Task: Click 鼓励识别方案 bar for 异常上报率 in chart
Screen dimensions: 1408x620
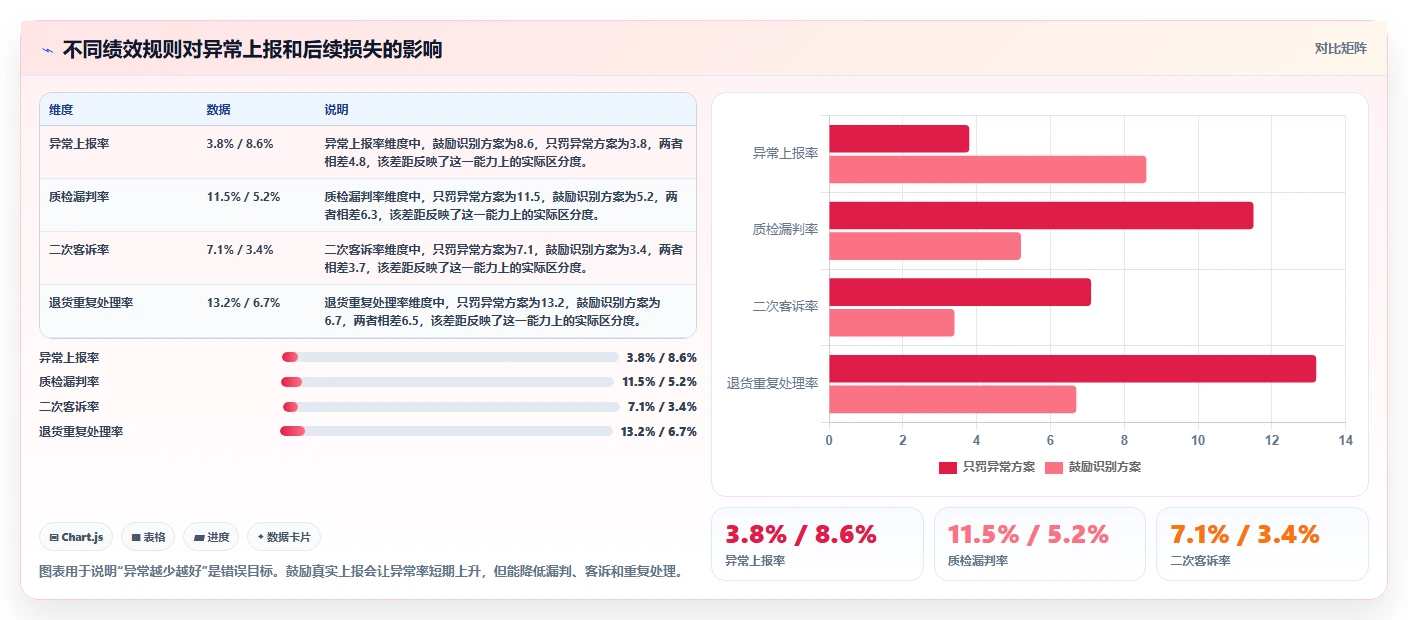Action: pyautogui.click(x=987, y=170)
